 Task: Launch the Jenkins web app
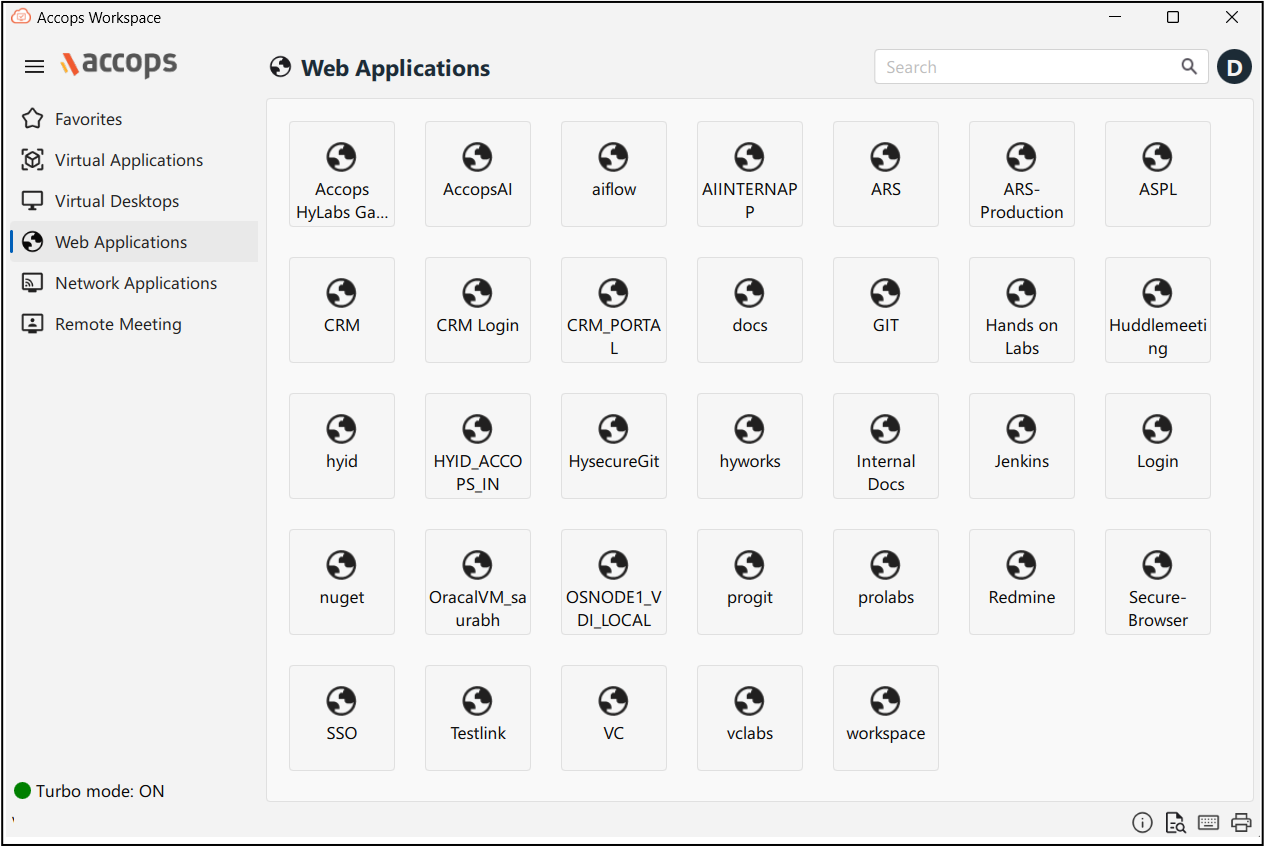tap(1022, 446)
